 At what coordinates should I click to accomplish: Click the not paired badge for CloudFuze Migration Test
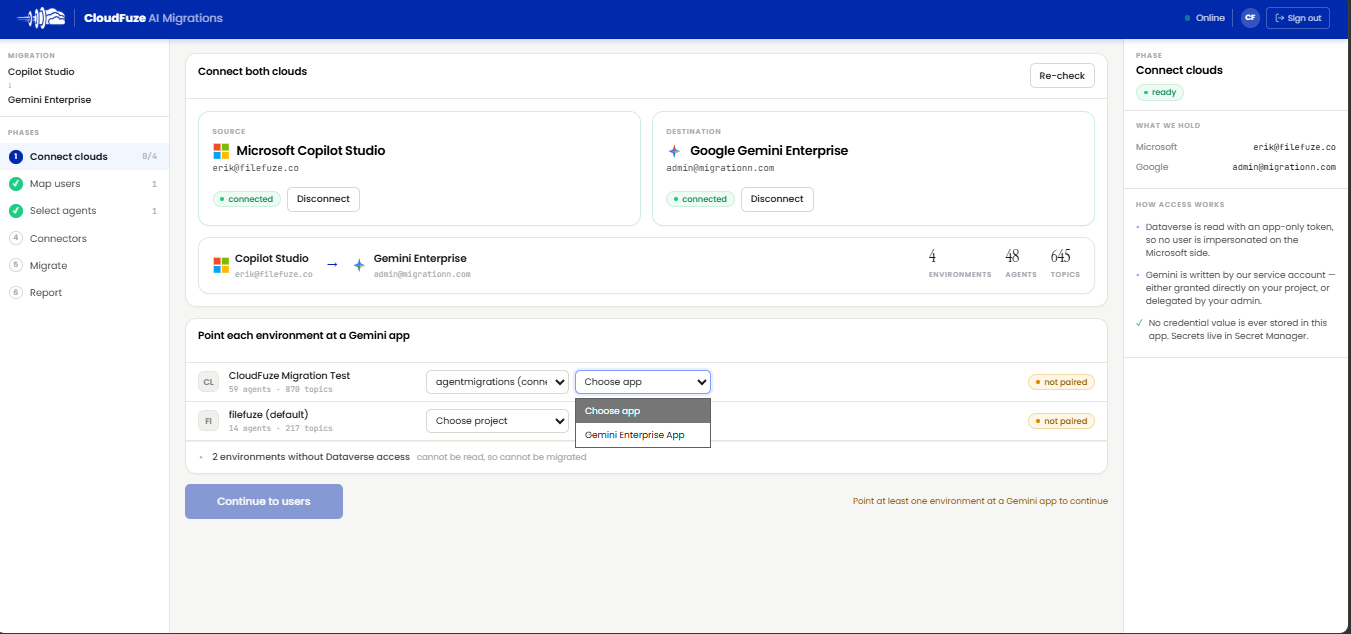(1061, 382)
